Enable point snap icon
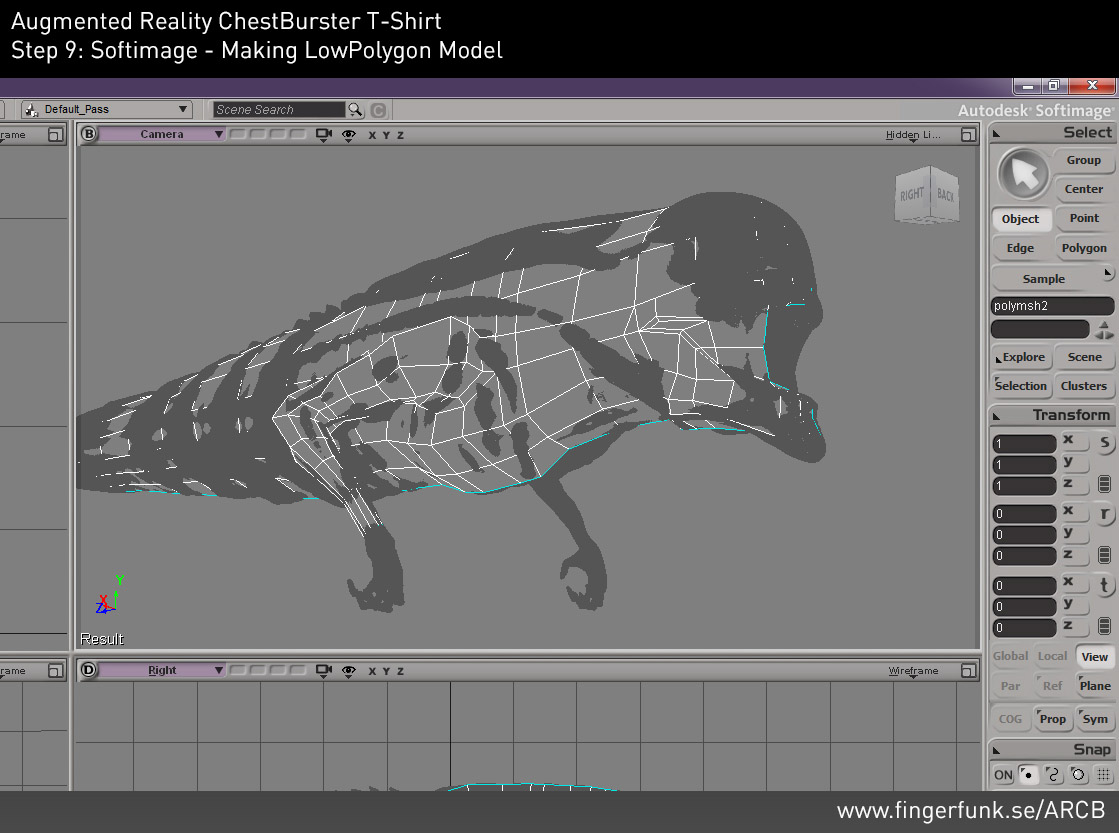The height and width of the screenshot is (833, 1119). coord(1028,774)
